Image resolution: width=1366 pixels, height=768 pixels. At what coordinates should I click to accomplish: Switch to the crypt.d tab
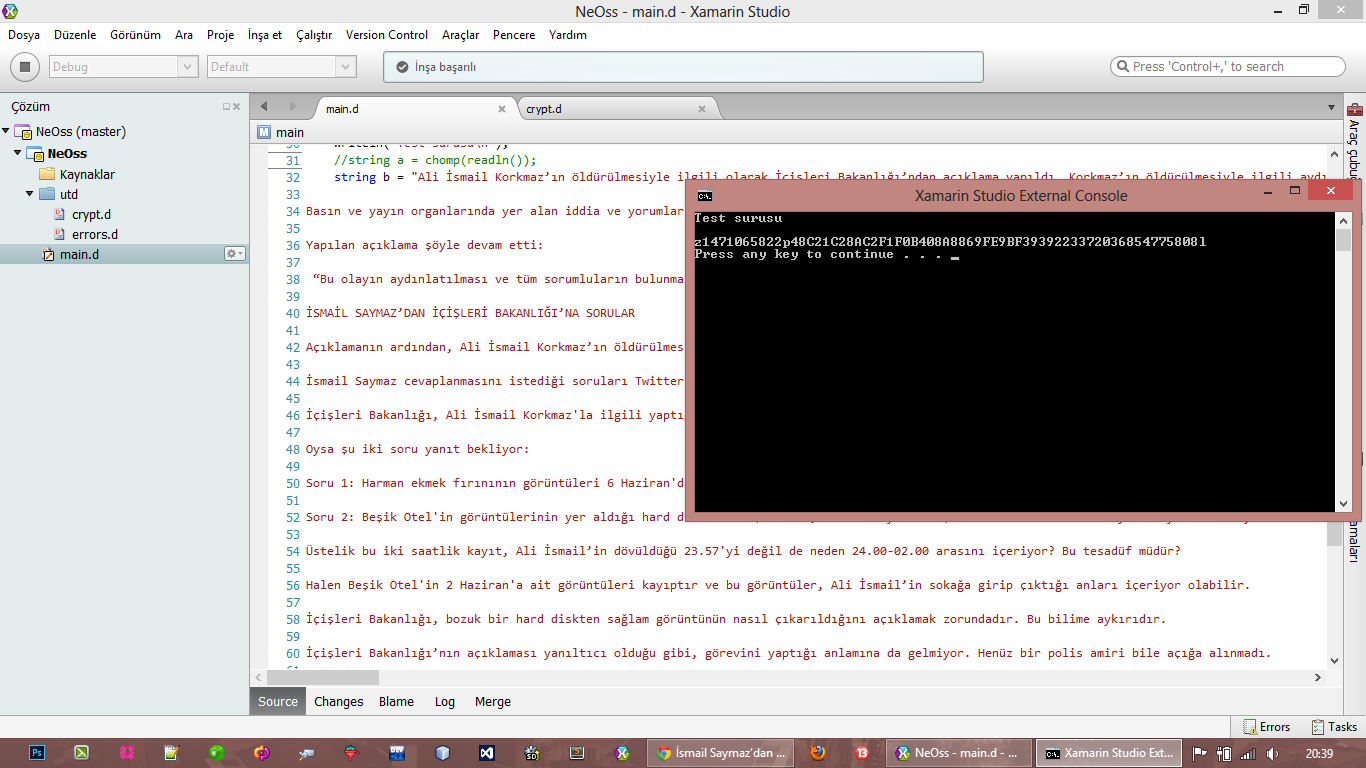[544, 109]
